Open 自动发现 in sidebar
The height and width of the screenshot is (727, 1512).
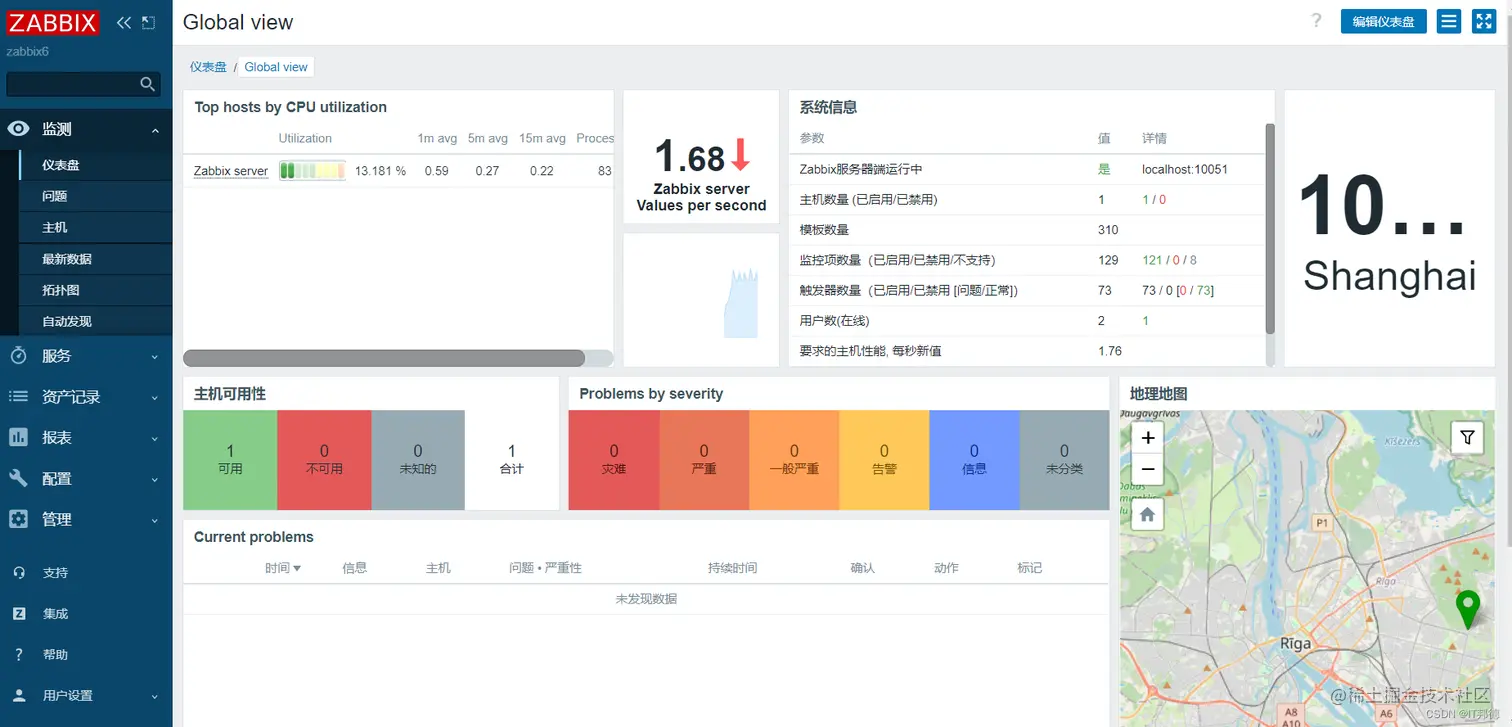(96, 321)
